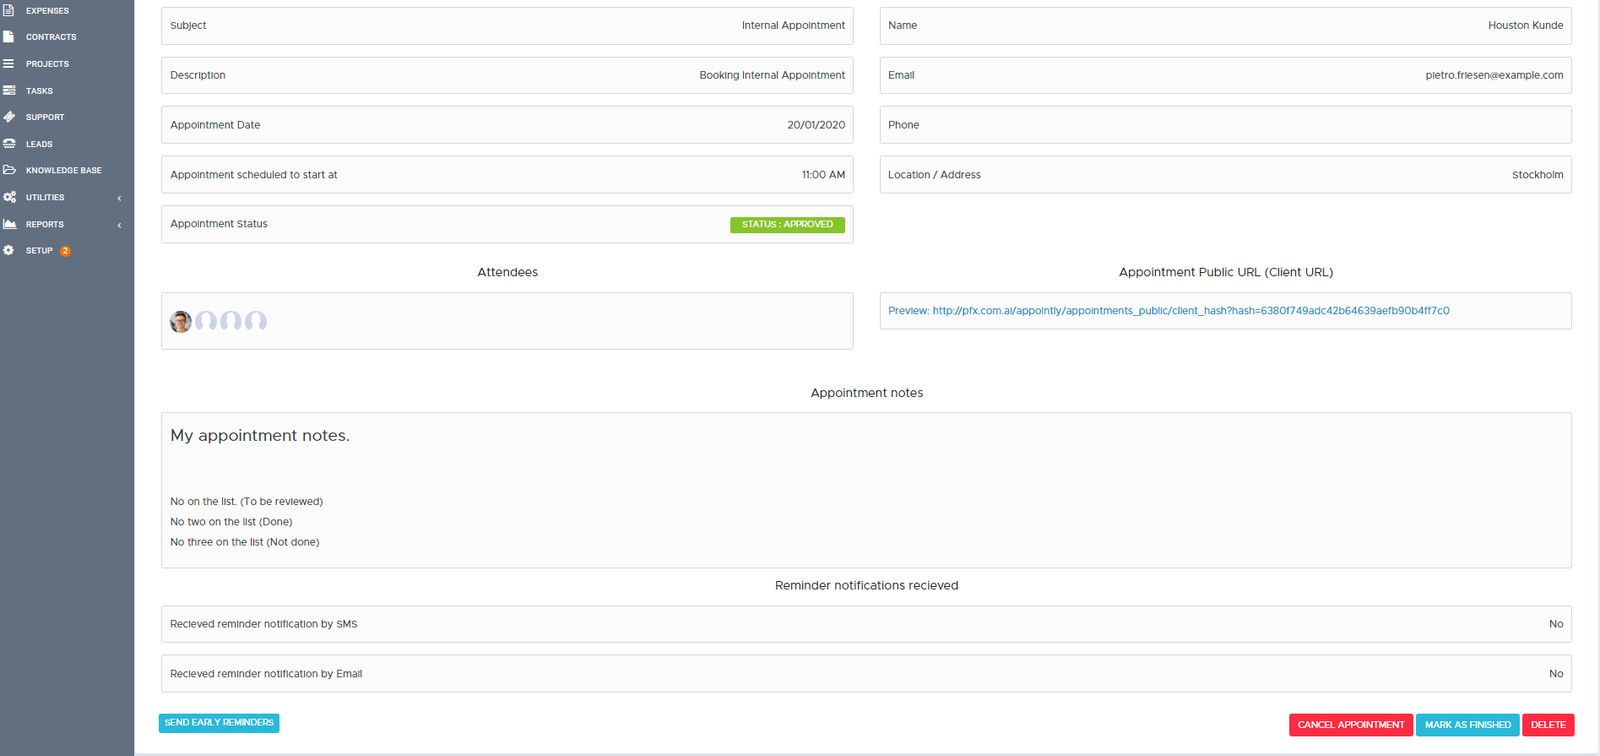Click the Send Early Reminders button
Viewport: 1600px width, 756px height.
(x=219, y=723)
